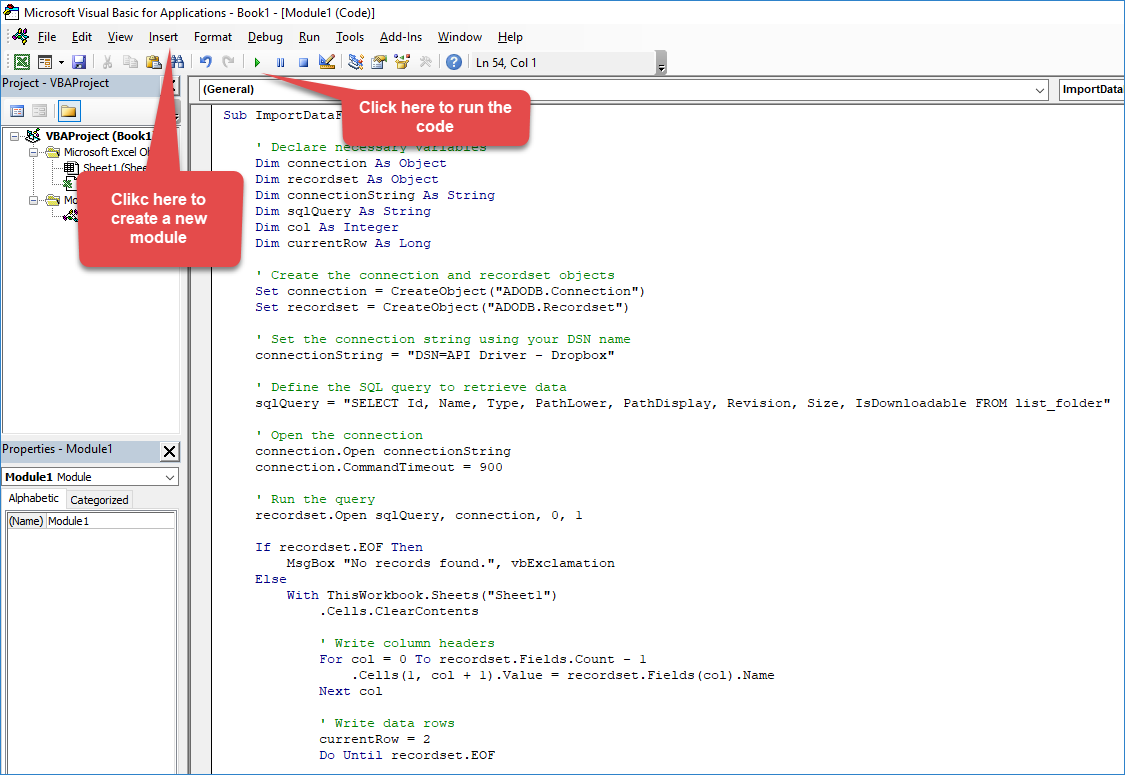Expand the Module1 Module properties dropdown
Image resolution: width=1125 pixels, height=775 pixels.
tap(169, 477)
